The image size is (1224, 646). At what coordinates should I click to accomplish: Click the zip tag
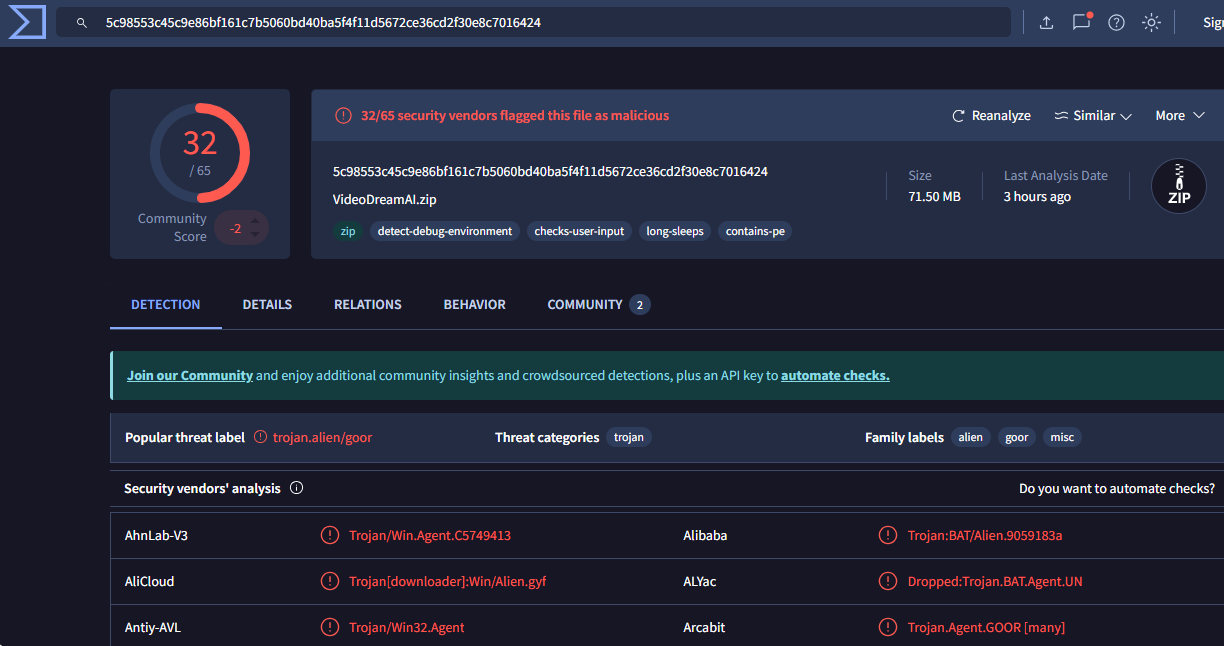tap(348, 231)
